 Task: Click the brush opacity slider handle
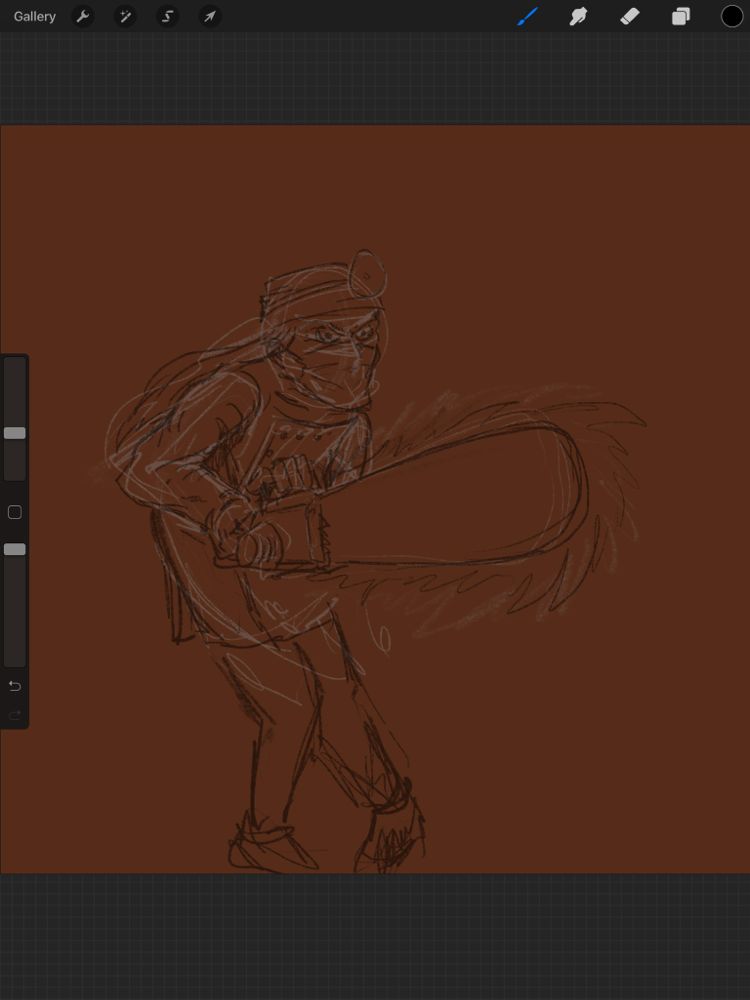point(15,549)
